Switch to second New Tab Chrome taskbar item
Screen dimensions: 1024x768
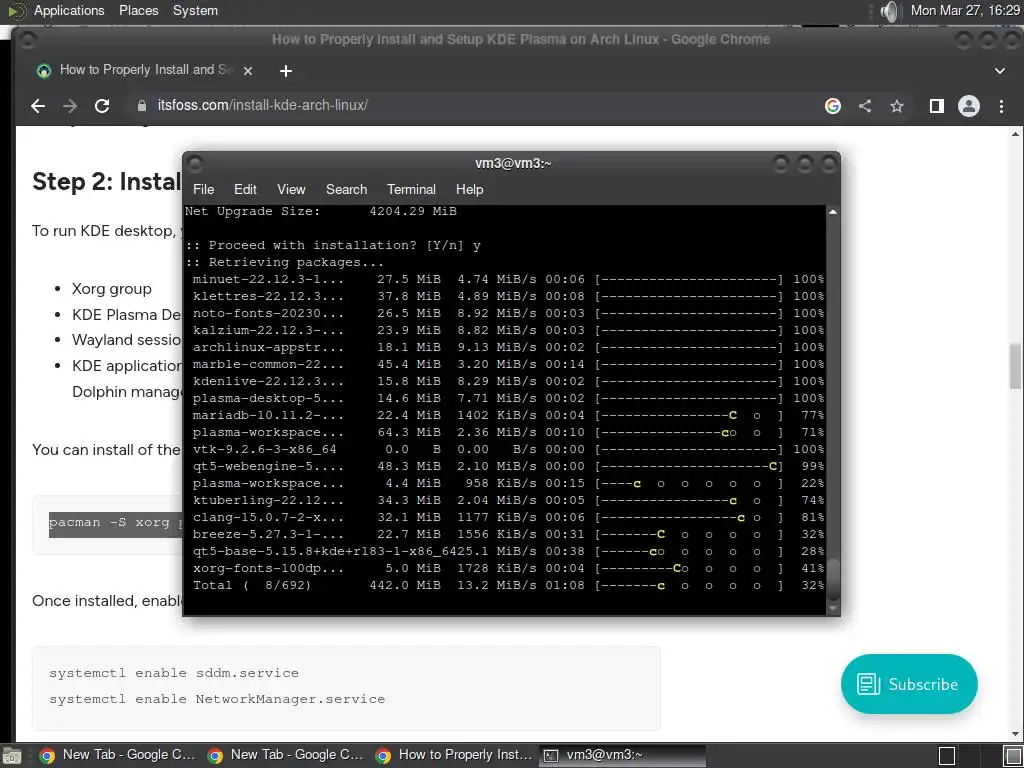285,755
